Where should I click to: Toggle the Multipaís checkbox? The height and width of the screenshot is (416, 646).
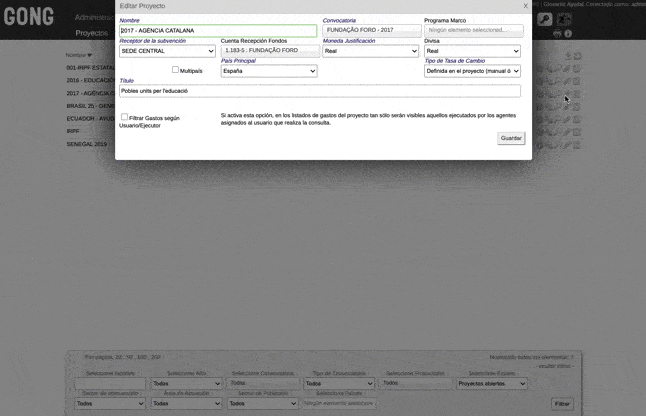(x=176, y=70)
